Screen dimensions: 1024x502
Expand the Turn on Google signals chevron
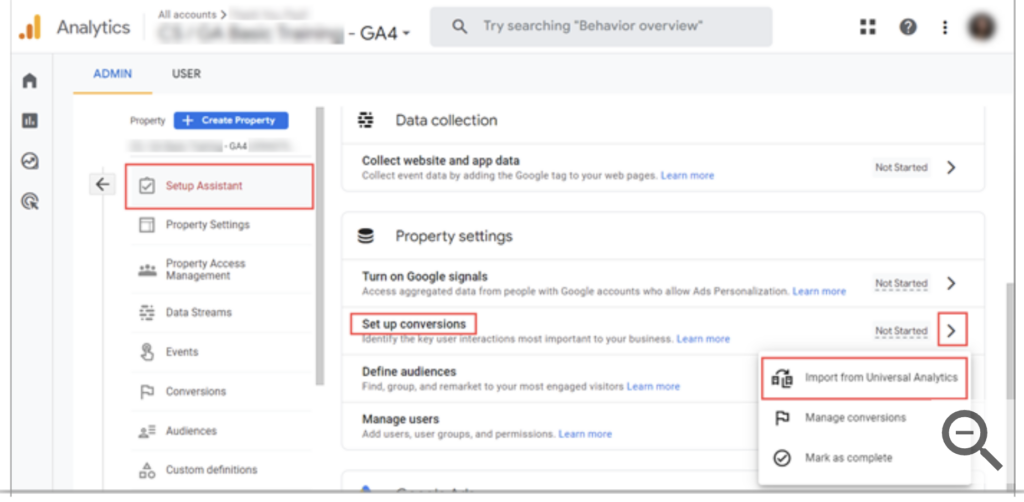(951, 284)
